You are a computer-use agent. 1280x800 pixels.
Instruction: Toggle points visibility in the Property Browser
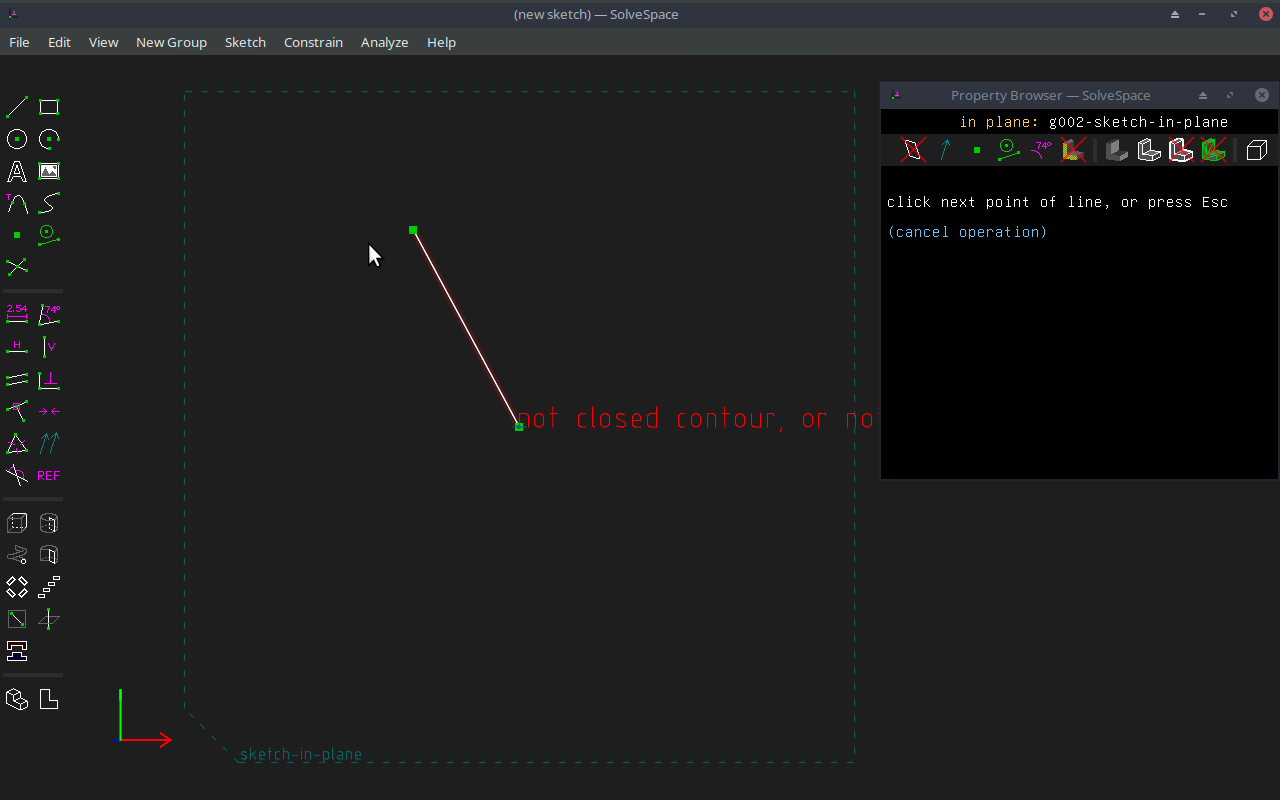976,149
